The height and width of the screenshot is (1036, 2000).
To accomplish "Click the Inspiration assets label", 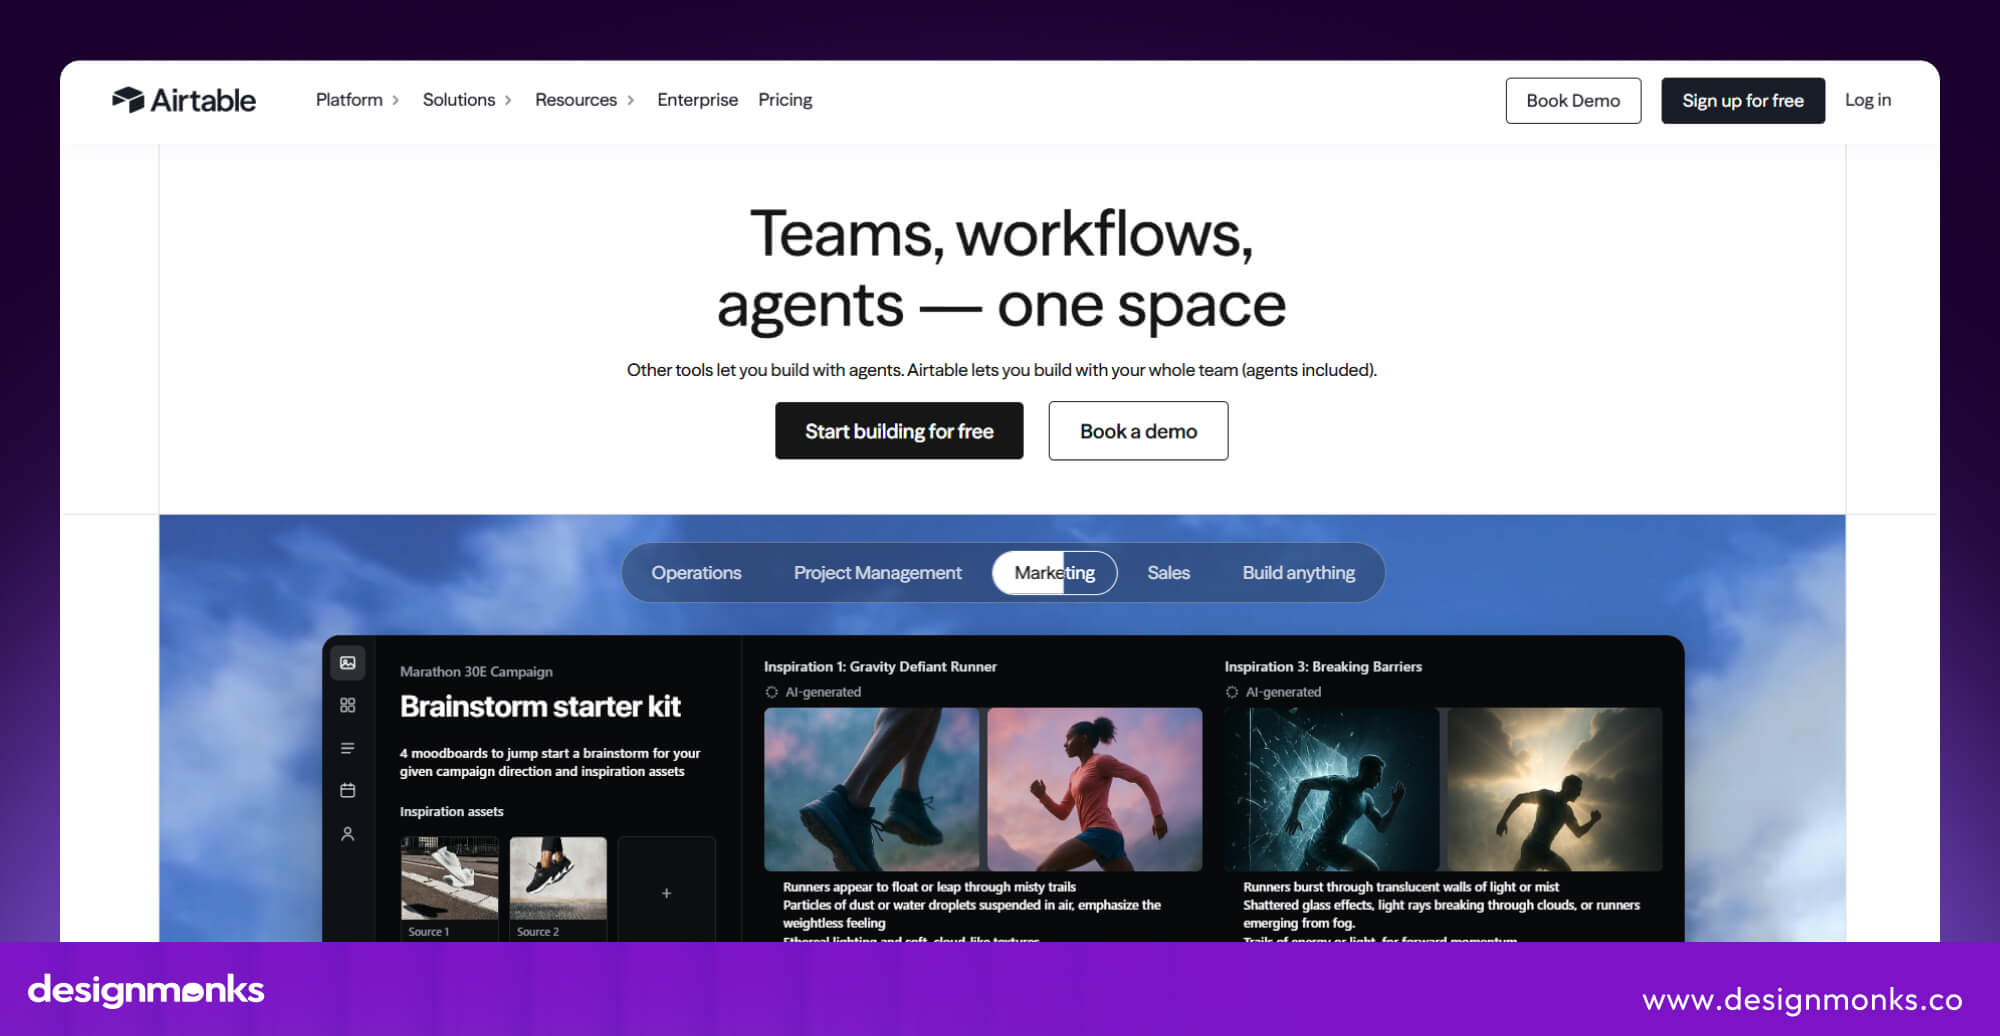I will click(x=451, y=812).
